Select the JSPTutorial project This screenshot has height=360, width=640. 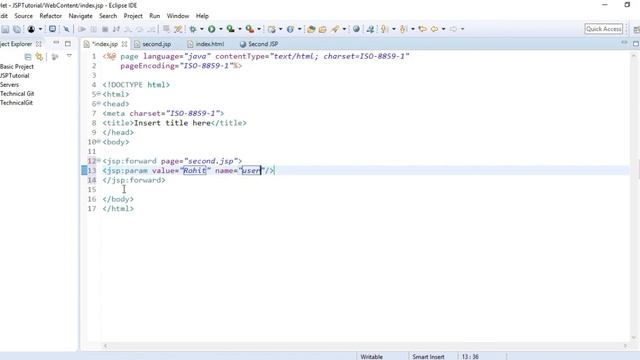coord(15,76)
